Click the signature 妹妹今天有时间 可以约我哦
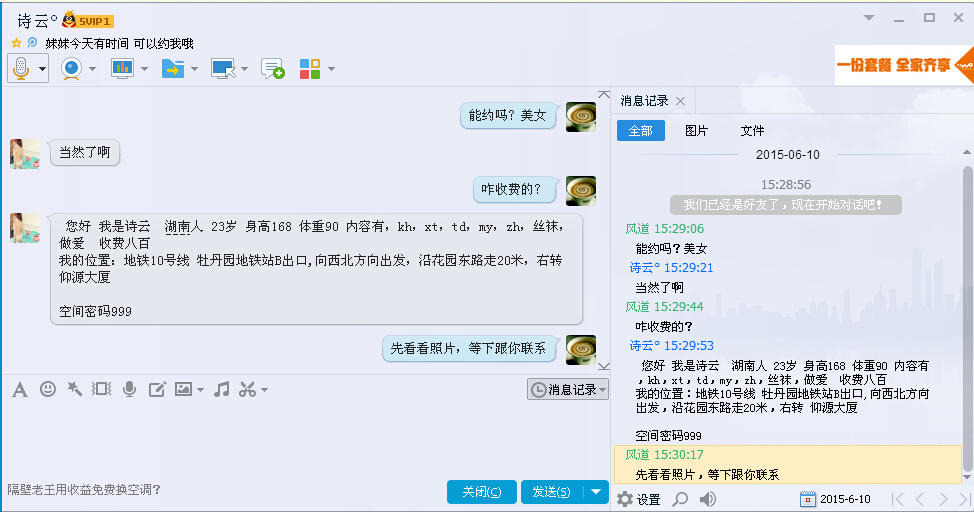 click(119, 43)
